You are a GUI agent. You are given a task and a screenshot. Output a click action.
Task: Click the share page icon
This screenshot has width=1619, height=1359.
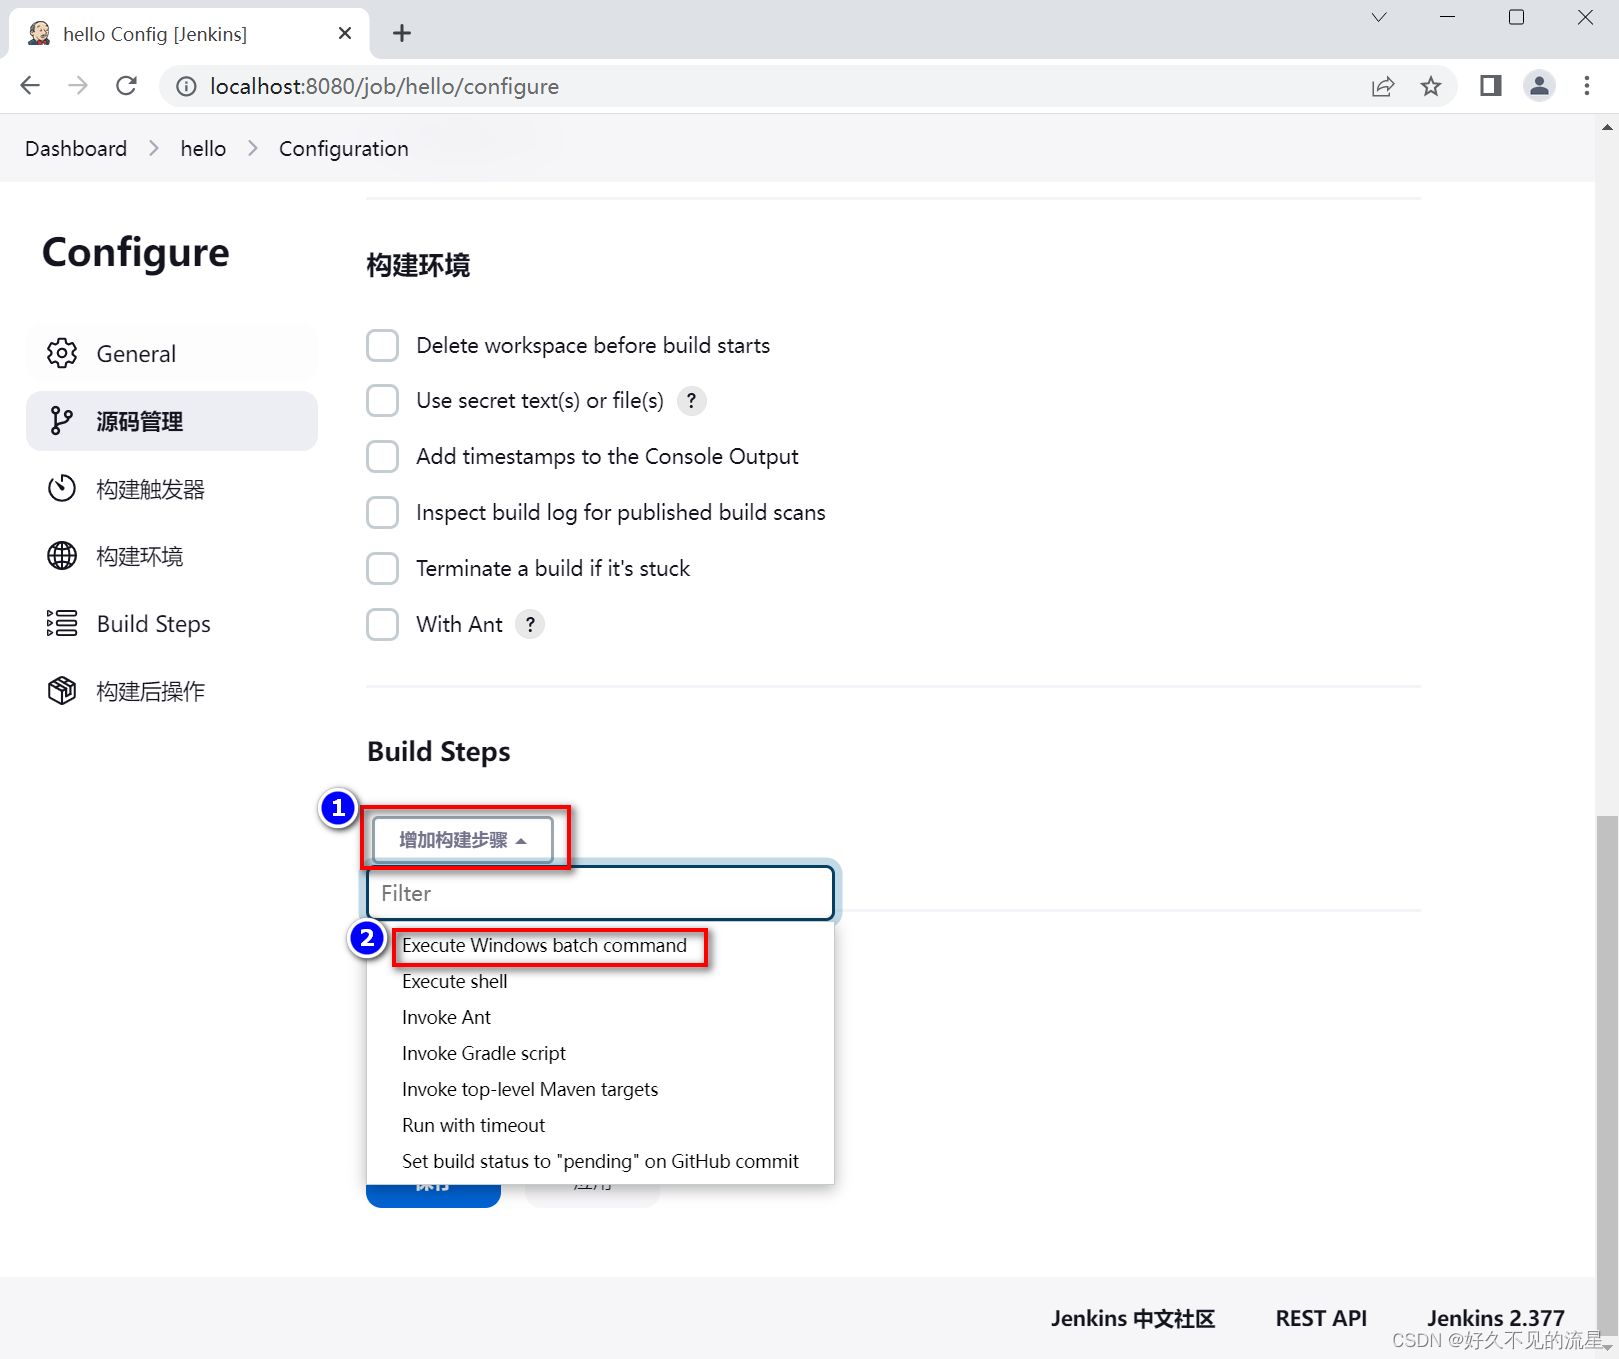click(x=1383, y=87)
